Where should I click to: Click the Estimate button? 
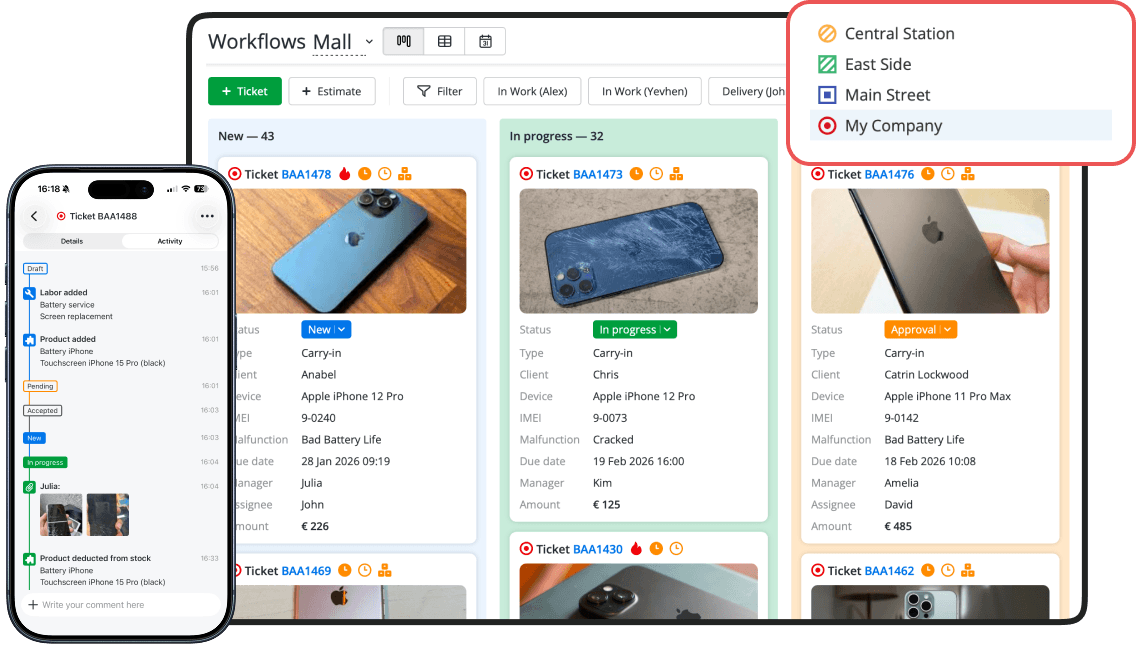(332, 91)
